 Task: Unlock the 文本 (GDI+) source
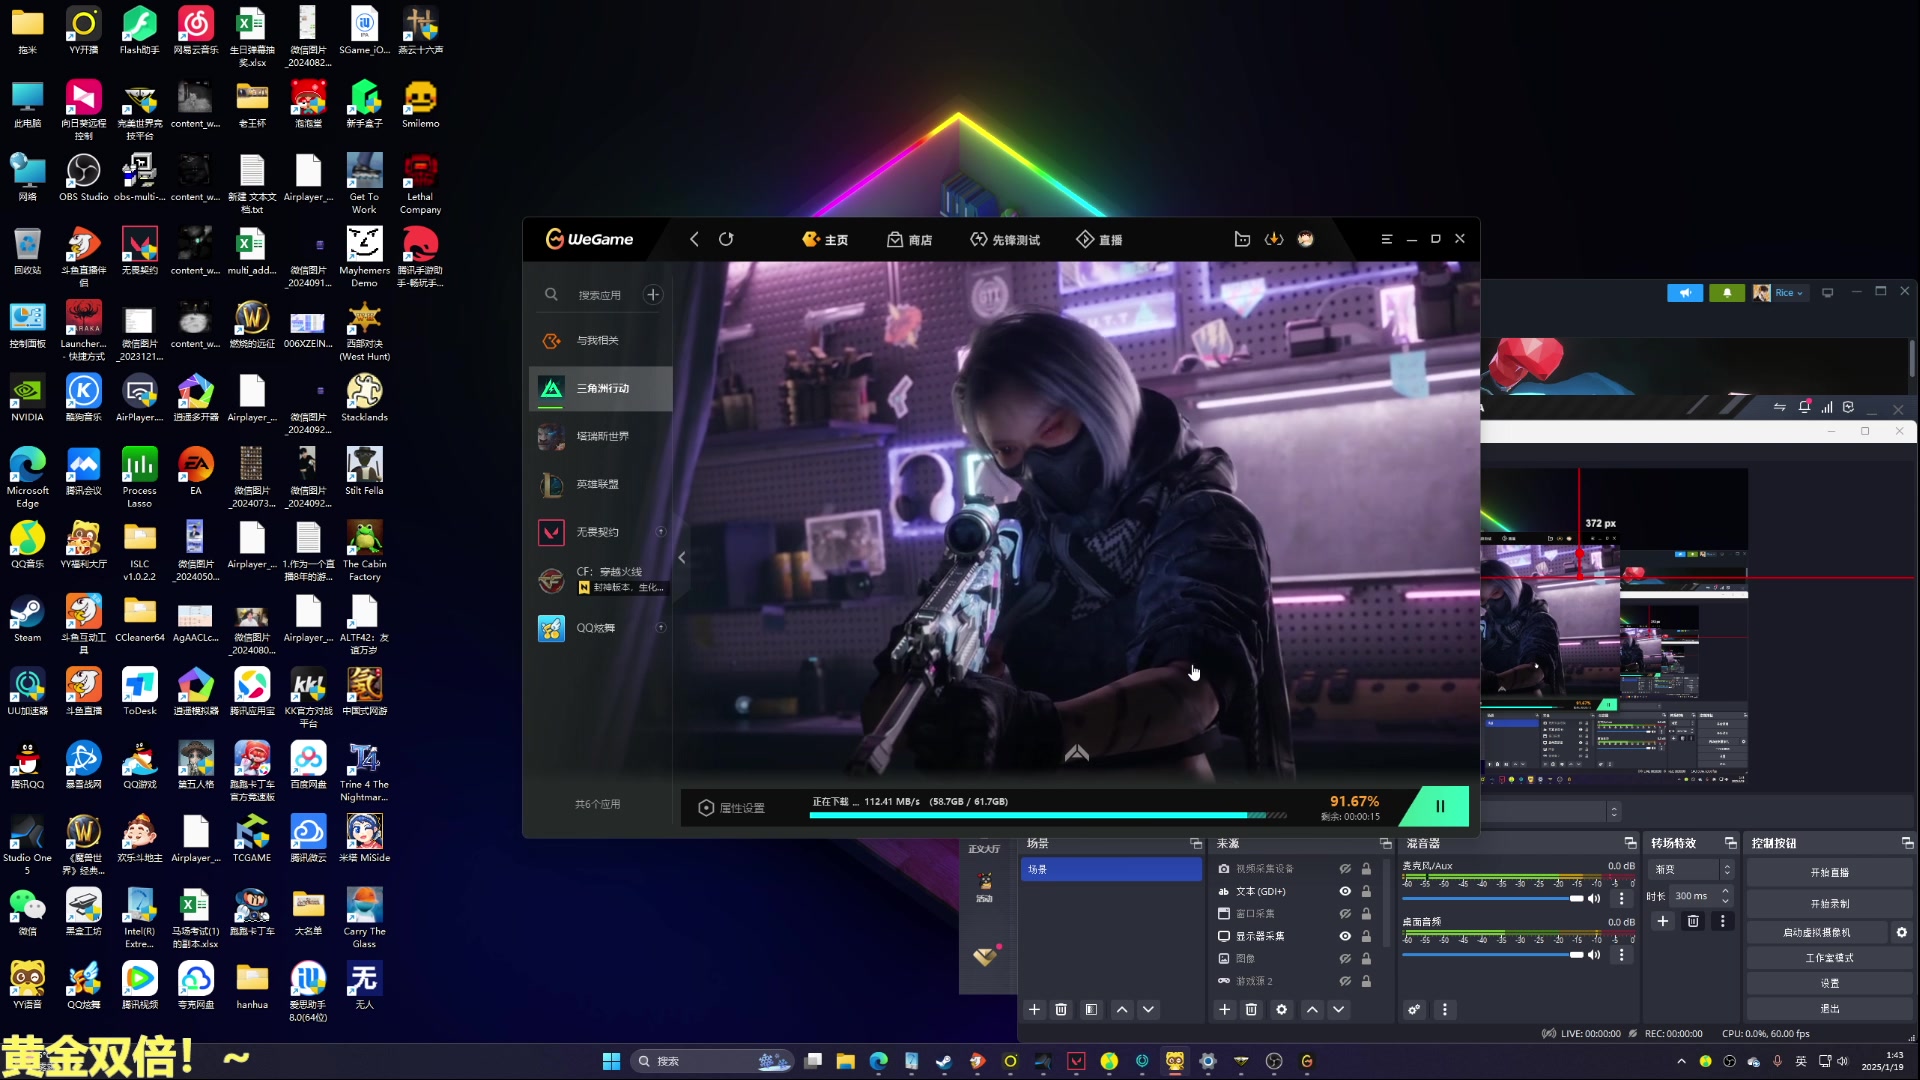1366,892
